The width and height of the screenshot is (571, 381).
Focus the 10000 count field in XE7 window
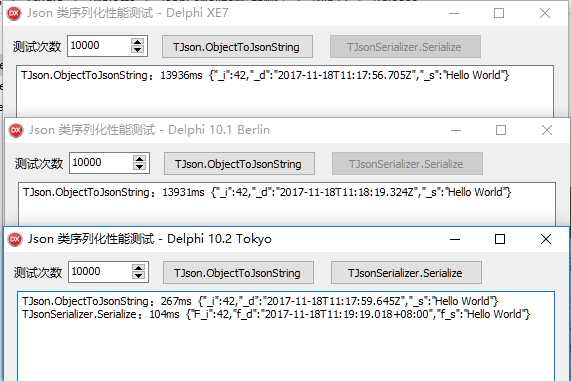(99, 46)
